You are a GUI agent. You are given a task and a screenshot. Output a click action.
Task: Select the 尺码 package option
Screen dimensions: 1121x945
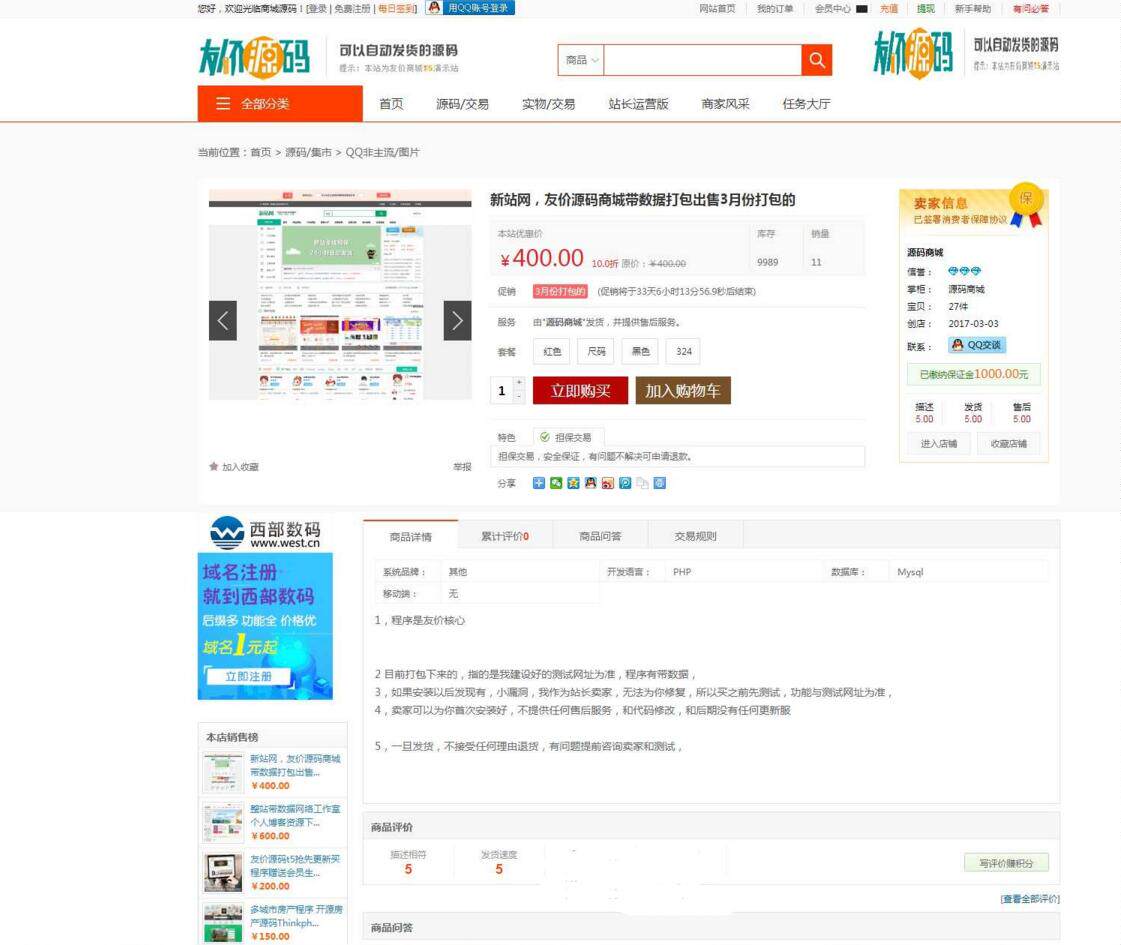tap(596, 351)
